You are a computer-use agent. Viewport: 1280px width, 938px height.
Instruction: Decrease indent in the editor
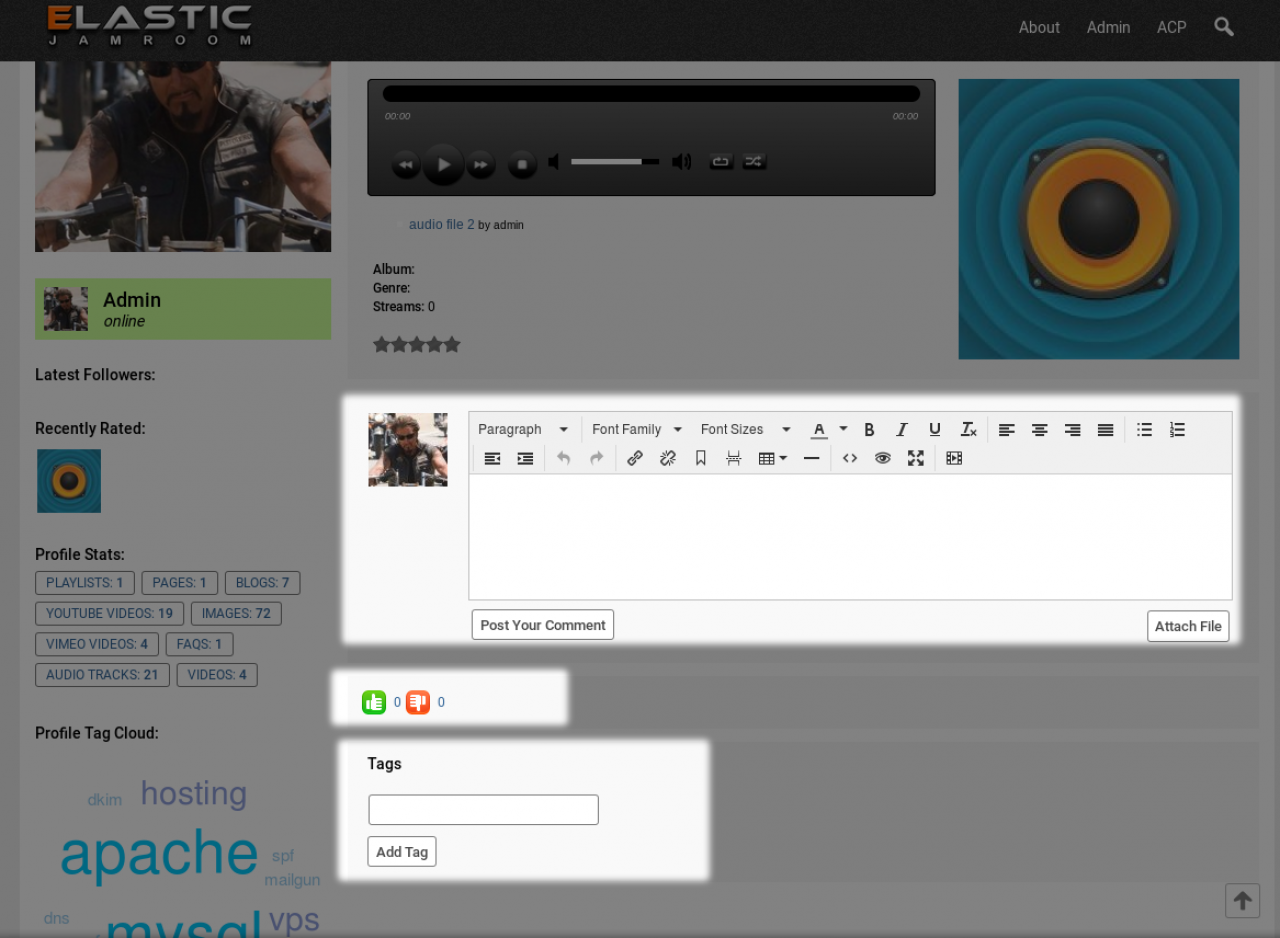pyautogui.click(x=492, y=459)
